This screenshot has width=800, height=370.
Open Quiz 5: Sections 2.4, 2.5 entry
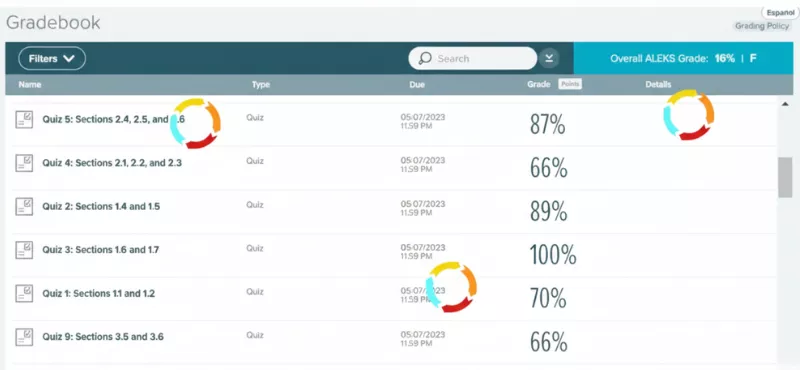(x=113, y=119)
